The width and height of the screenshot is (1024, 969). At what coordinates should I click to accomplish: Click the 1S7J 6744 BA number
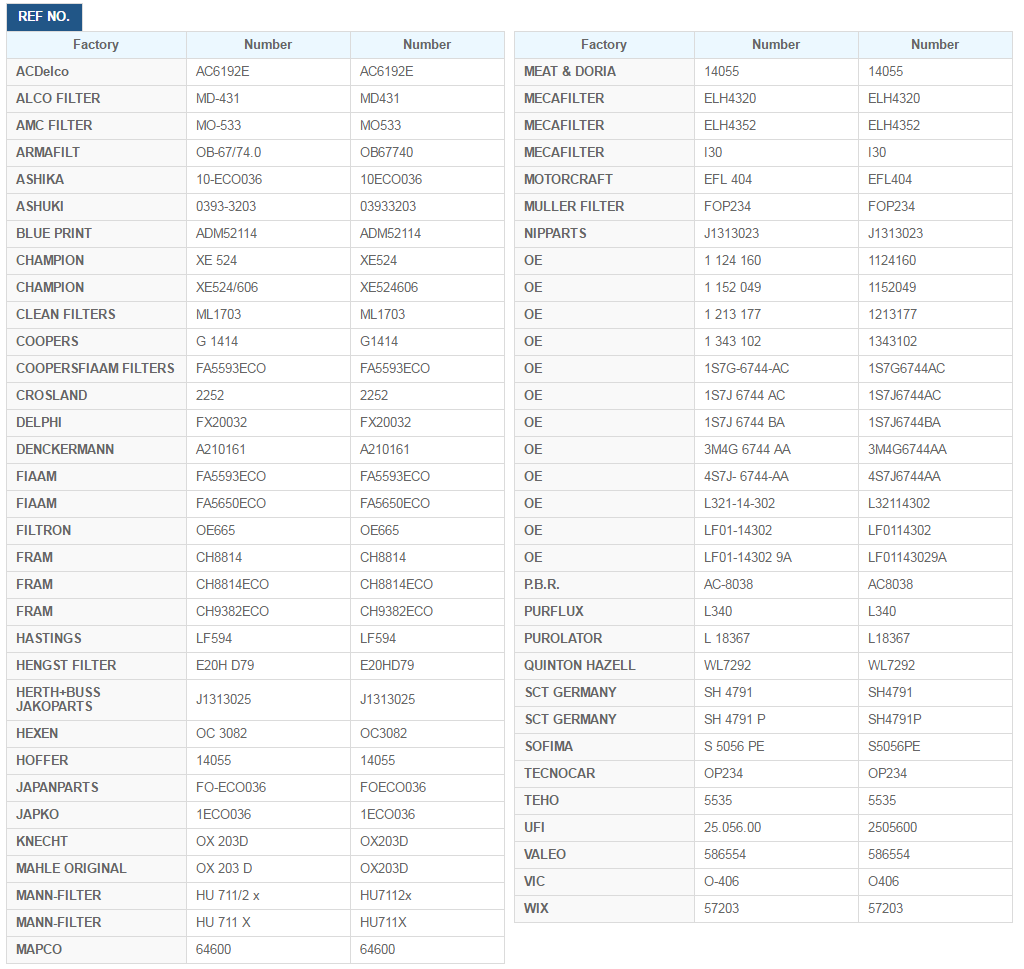[x=744, y=422]
